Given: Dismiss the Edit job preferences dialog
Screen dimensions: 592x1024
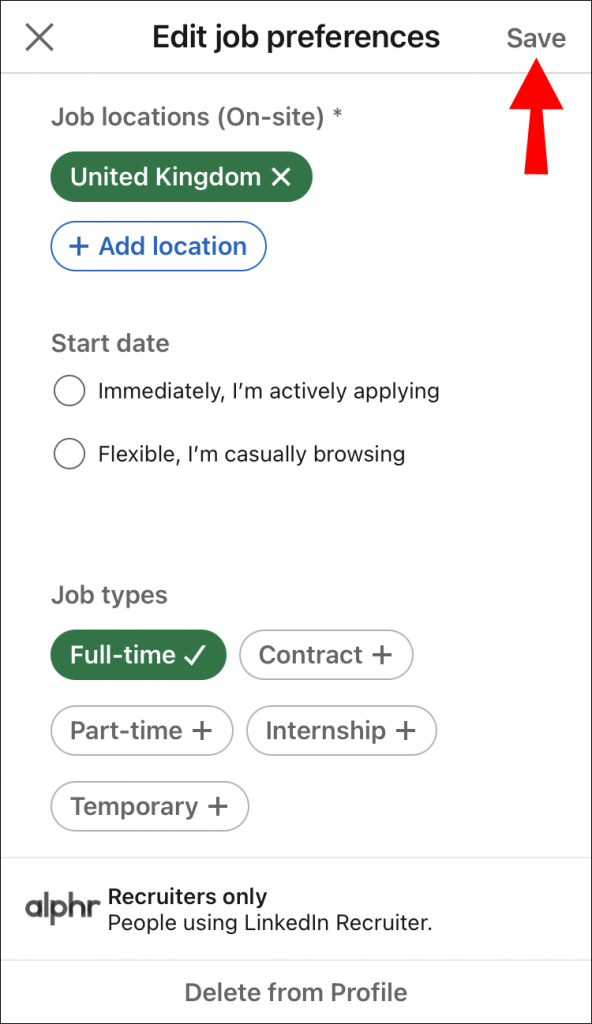Looking at the screenshot, I should point(39,37).
